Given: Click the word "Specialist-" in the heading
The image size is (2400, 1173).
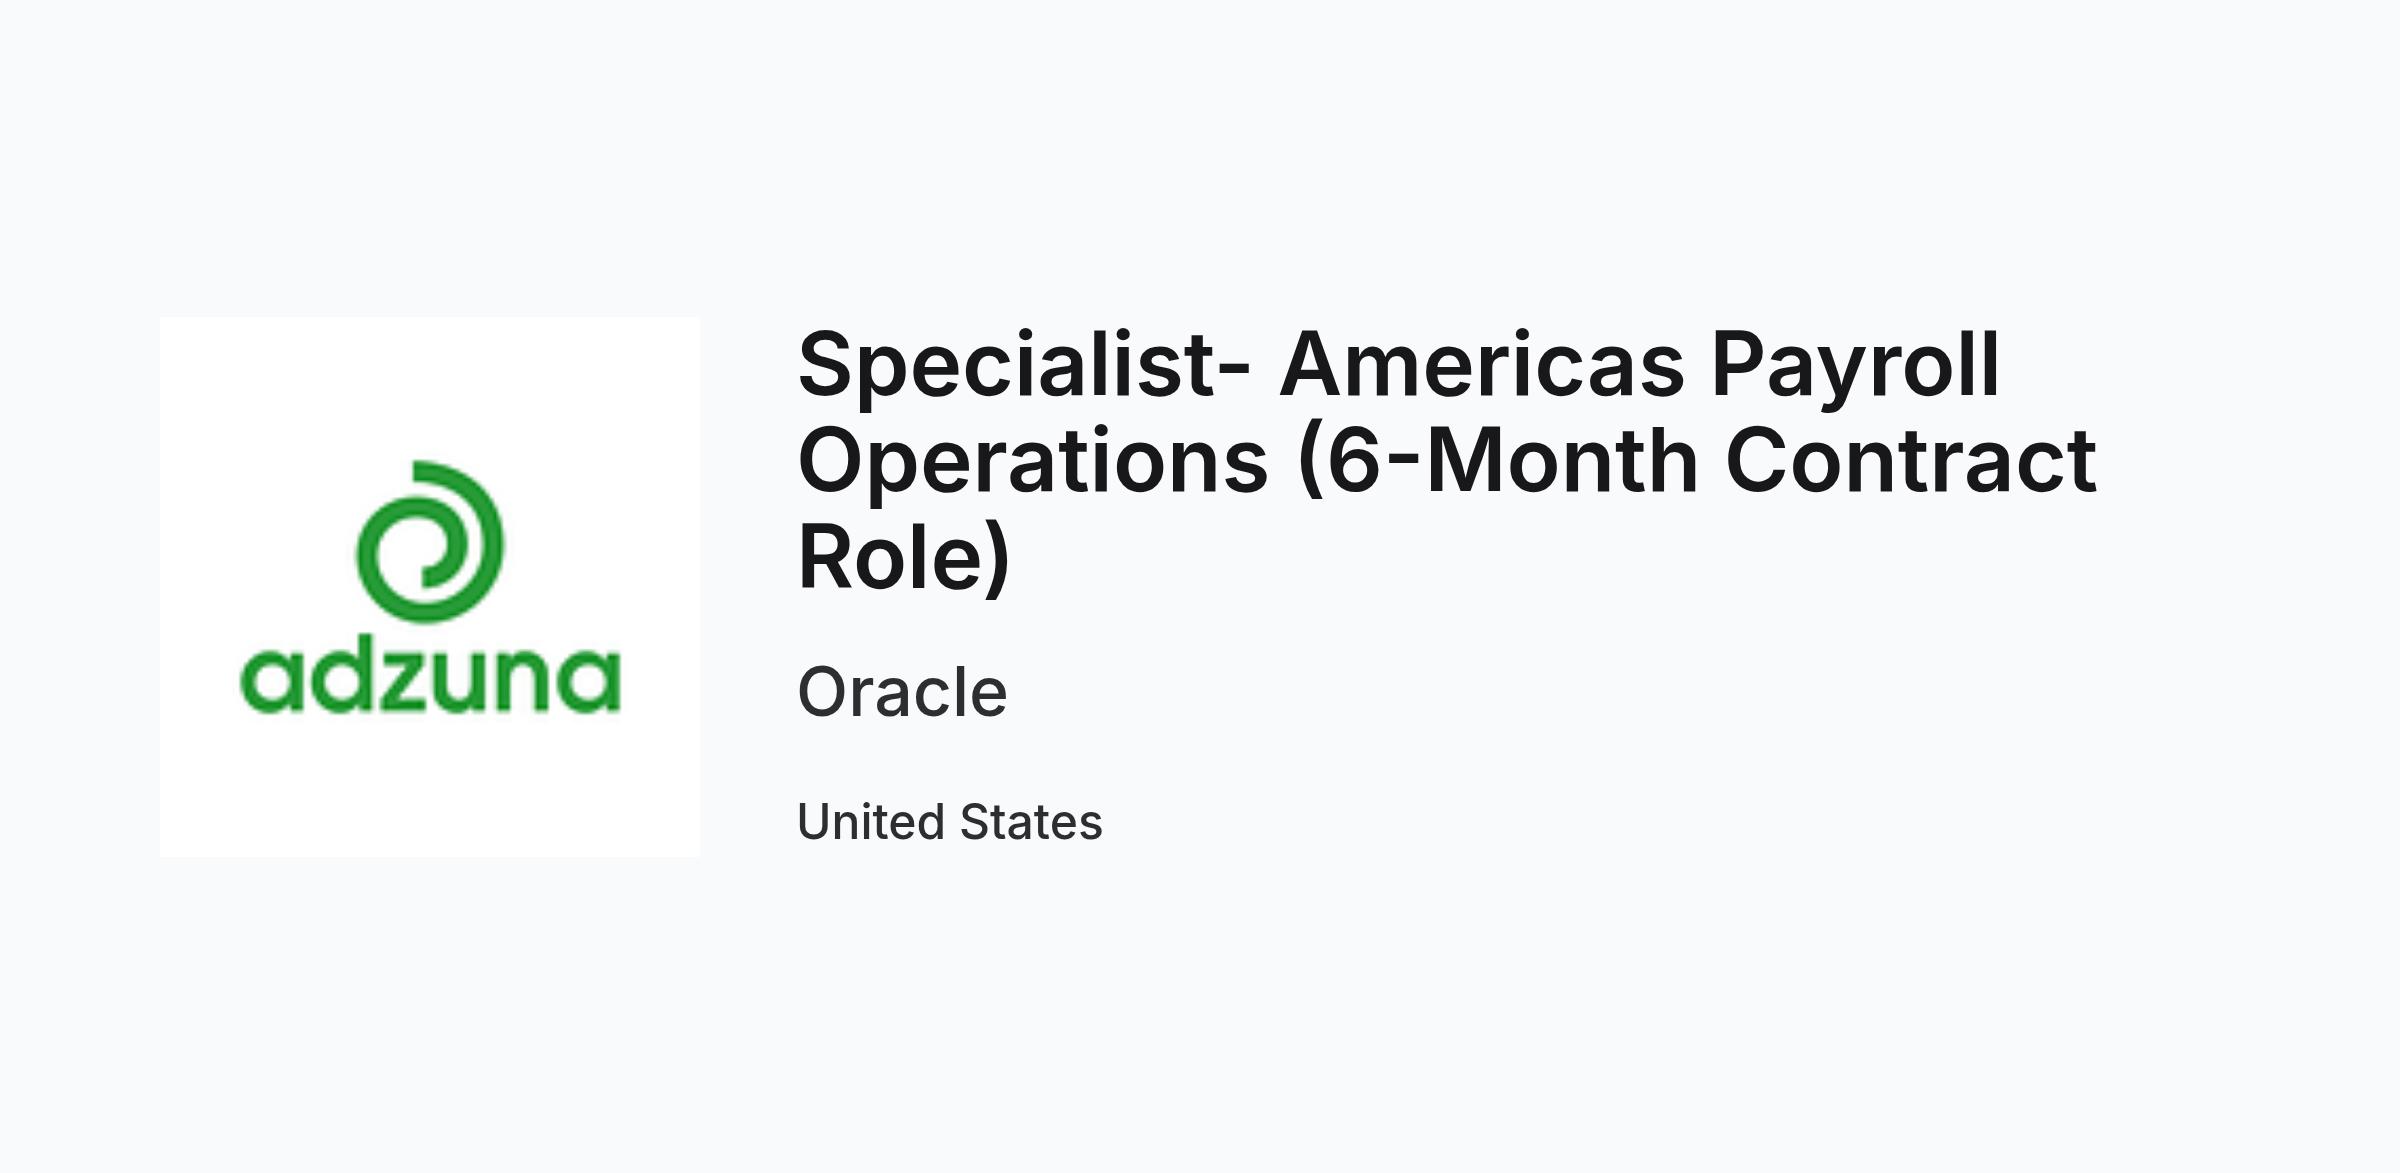Looking at the screenshot, I should click(1024, 365).
